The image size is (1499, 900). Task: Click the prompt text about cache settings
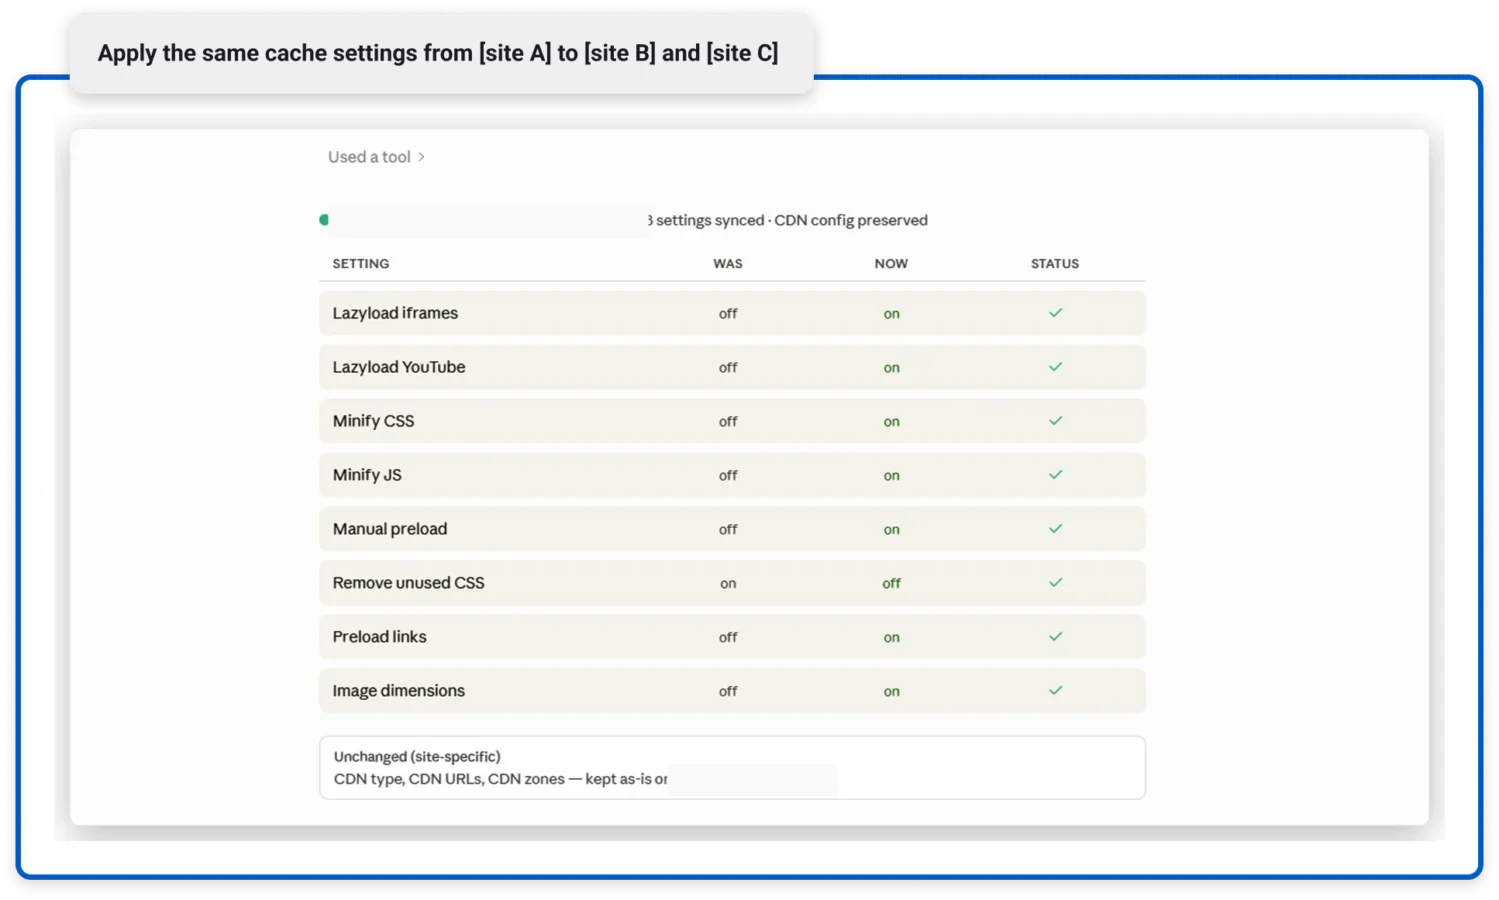click(x=438, y=53)
